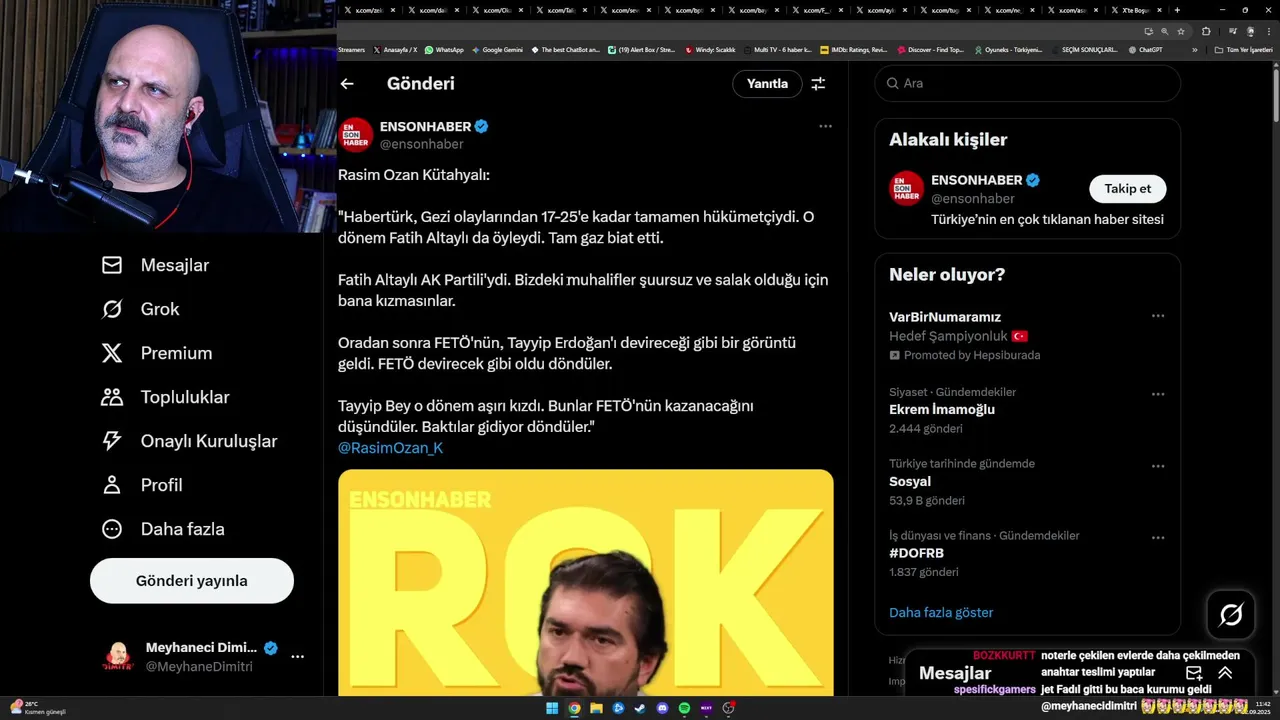This screenshot has width=1280, height=720.
Task: Go back using the arrow beside Gönderi
Action: [347, 84]
